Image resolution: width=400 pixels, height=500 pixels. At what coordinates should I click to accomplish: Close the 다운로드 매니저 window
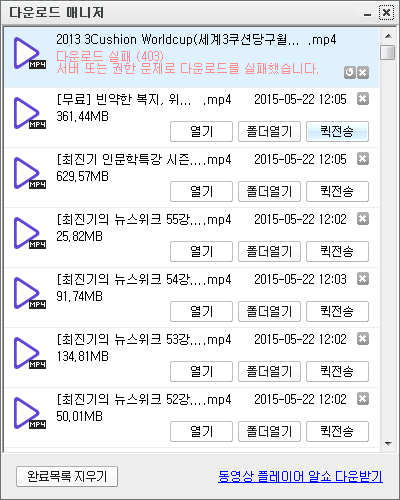(386, 13)
